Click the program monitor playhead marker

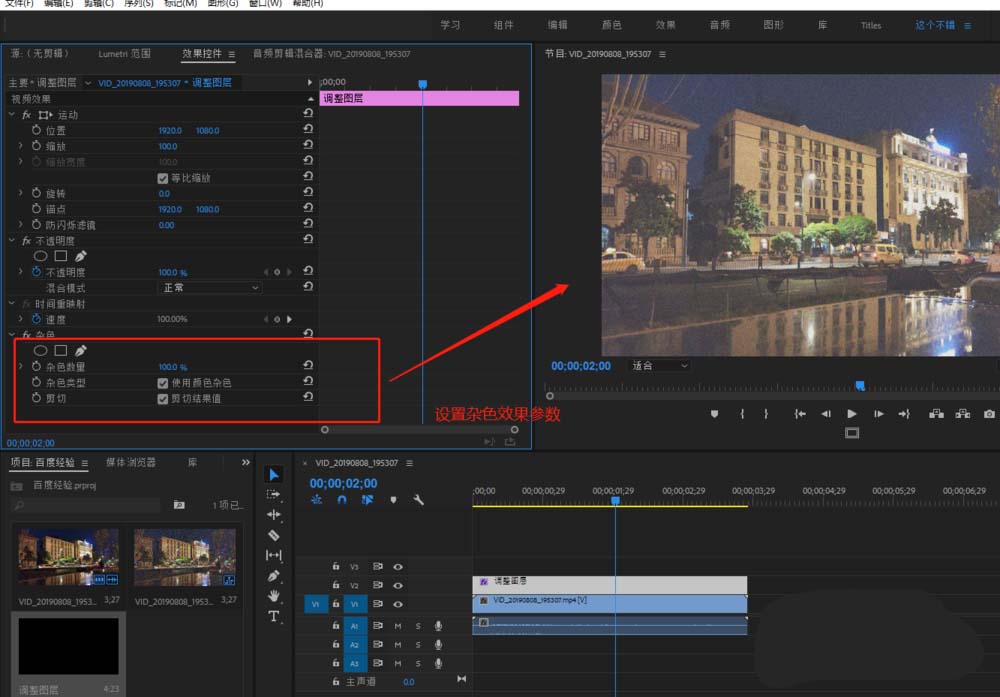pos(859,386)
